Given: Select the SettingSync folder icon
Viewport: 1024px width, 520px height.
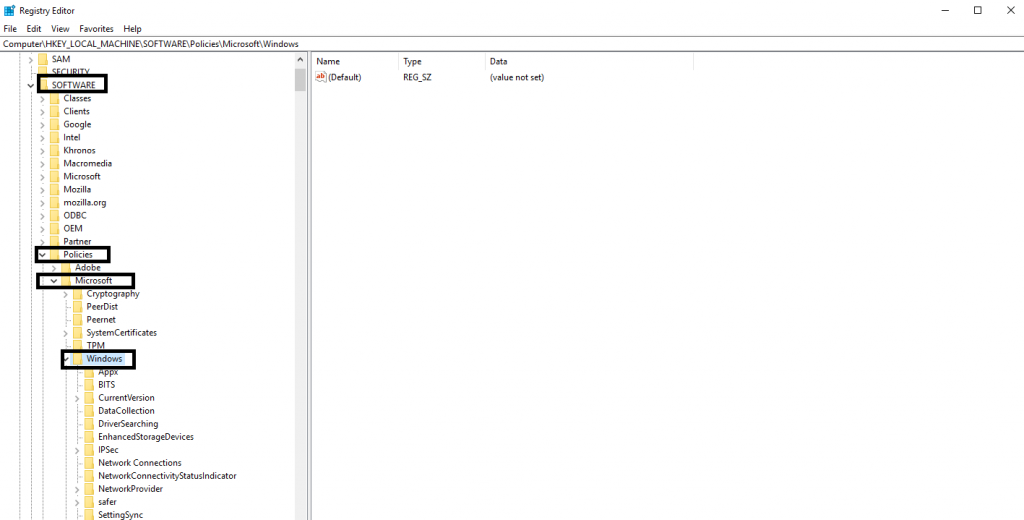Looking at the screenshot, I should click(x=89, y=515).
